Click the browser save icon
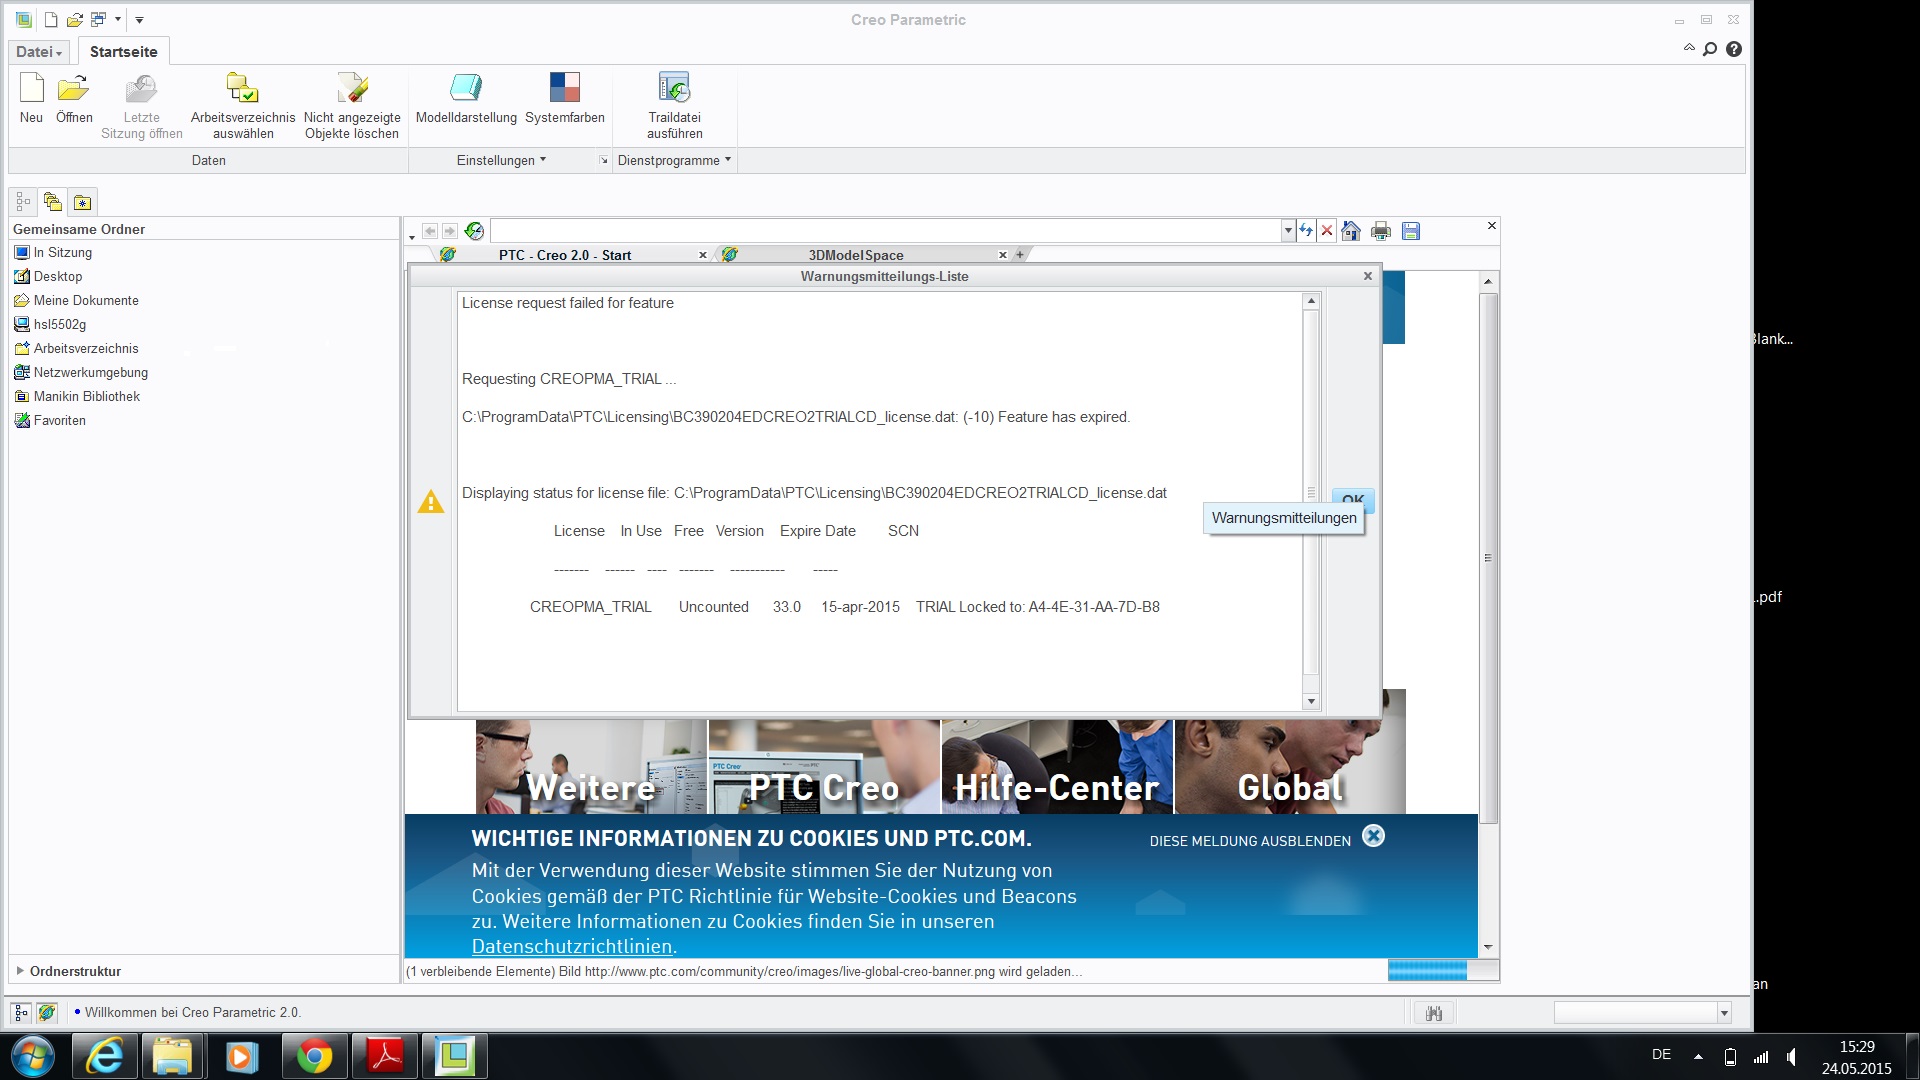This screenshot has height=1080, width=1920. 1411,231
